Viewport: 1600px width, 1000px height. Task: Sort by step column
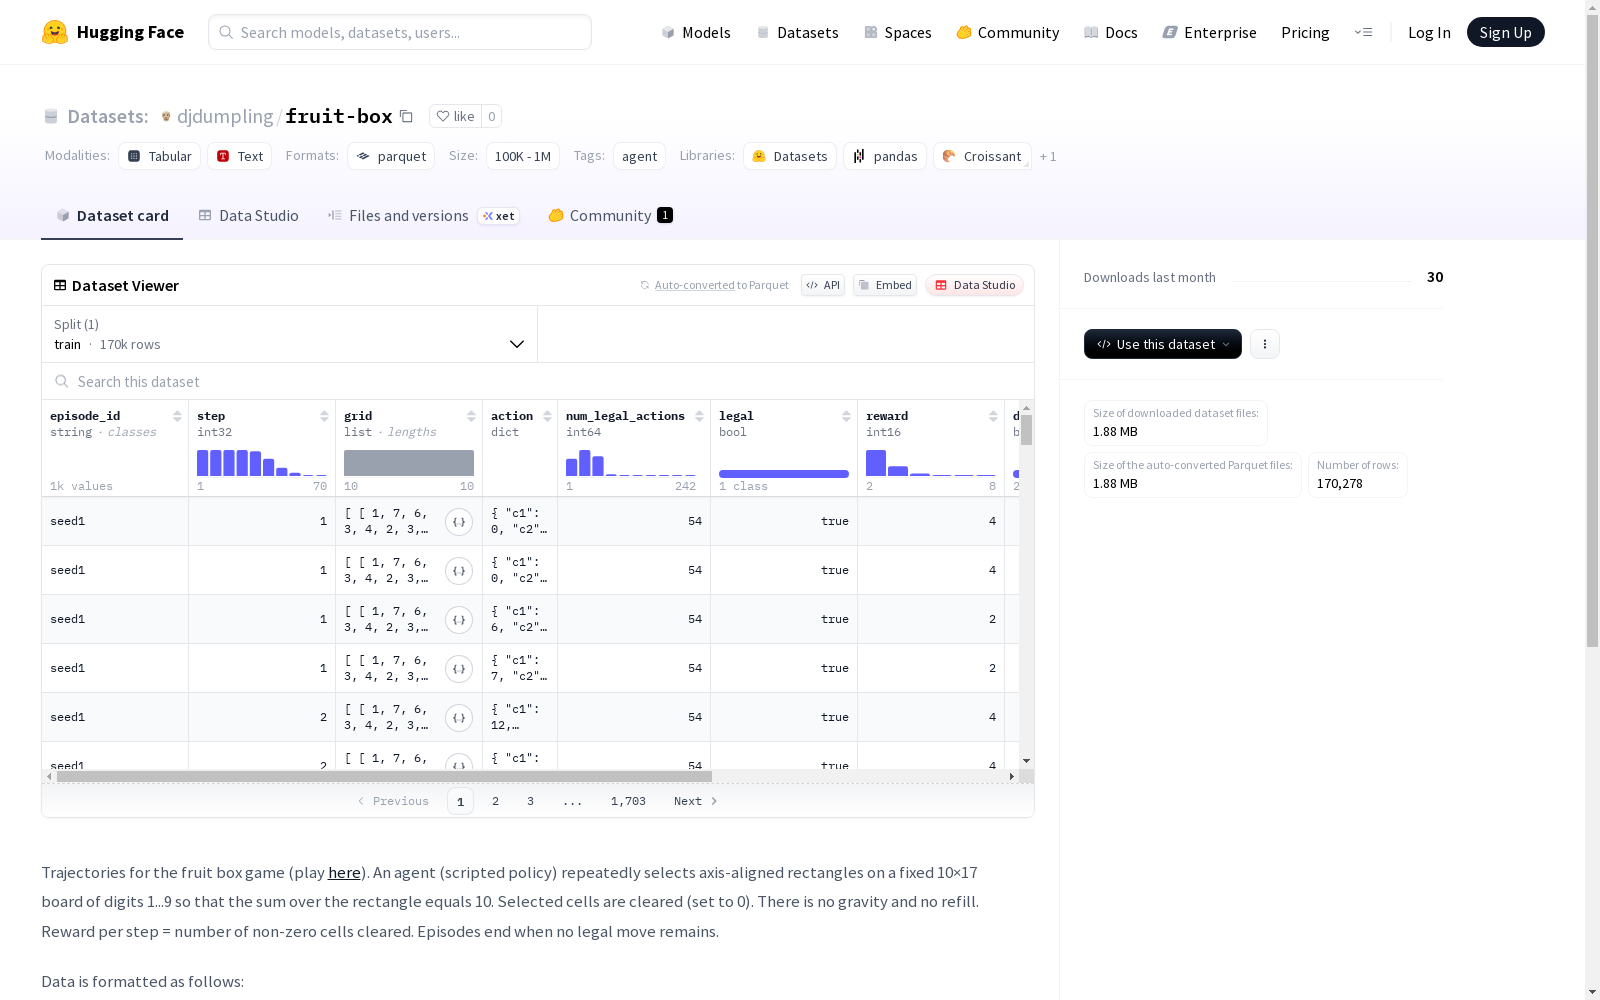click(324, 416)
